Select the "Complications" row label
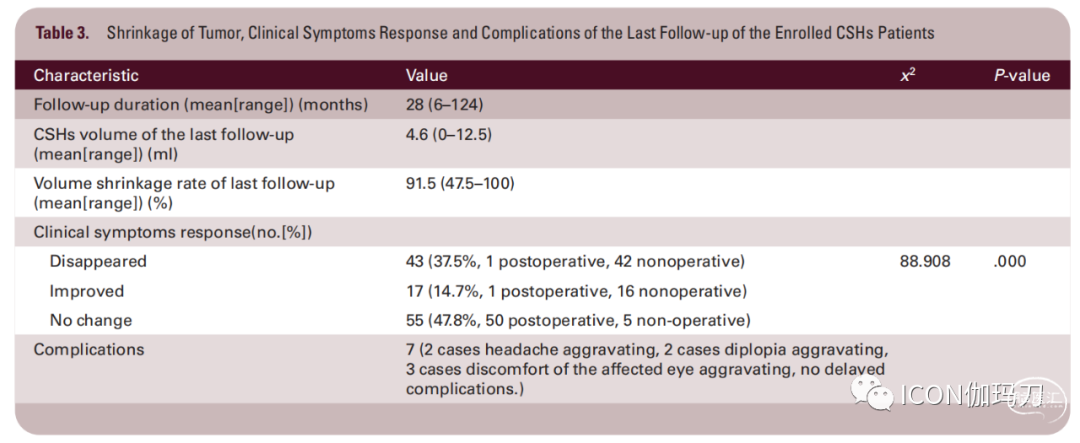This screenshot has width=1080, height=443. pyautogui.click(x=89, y=349)
